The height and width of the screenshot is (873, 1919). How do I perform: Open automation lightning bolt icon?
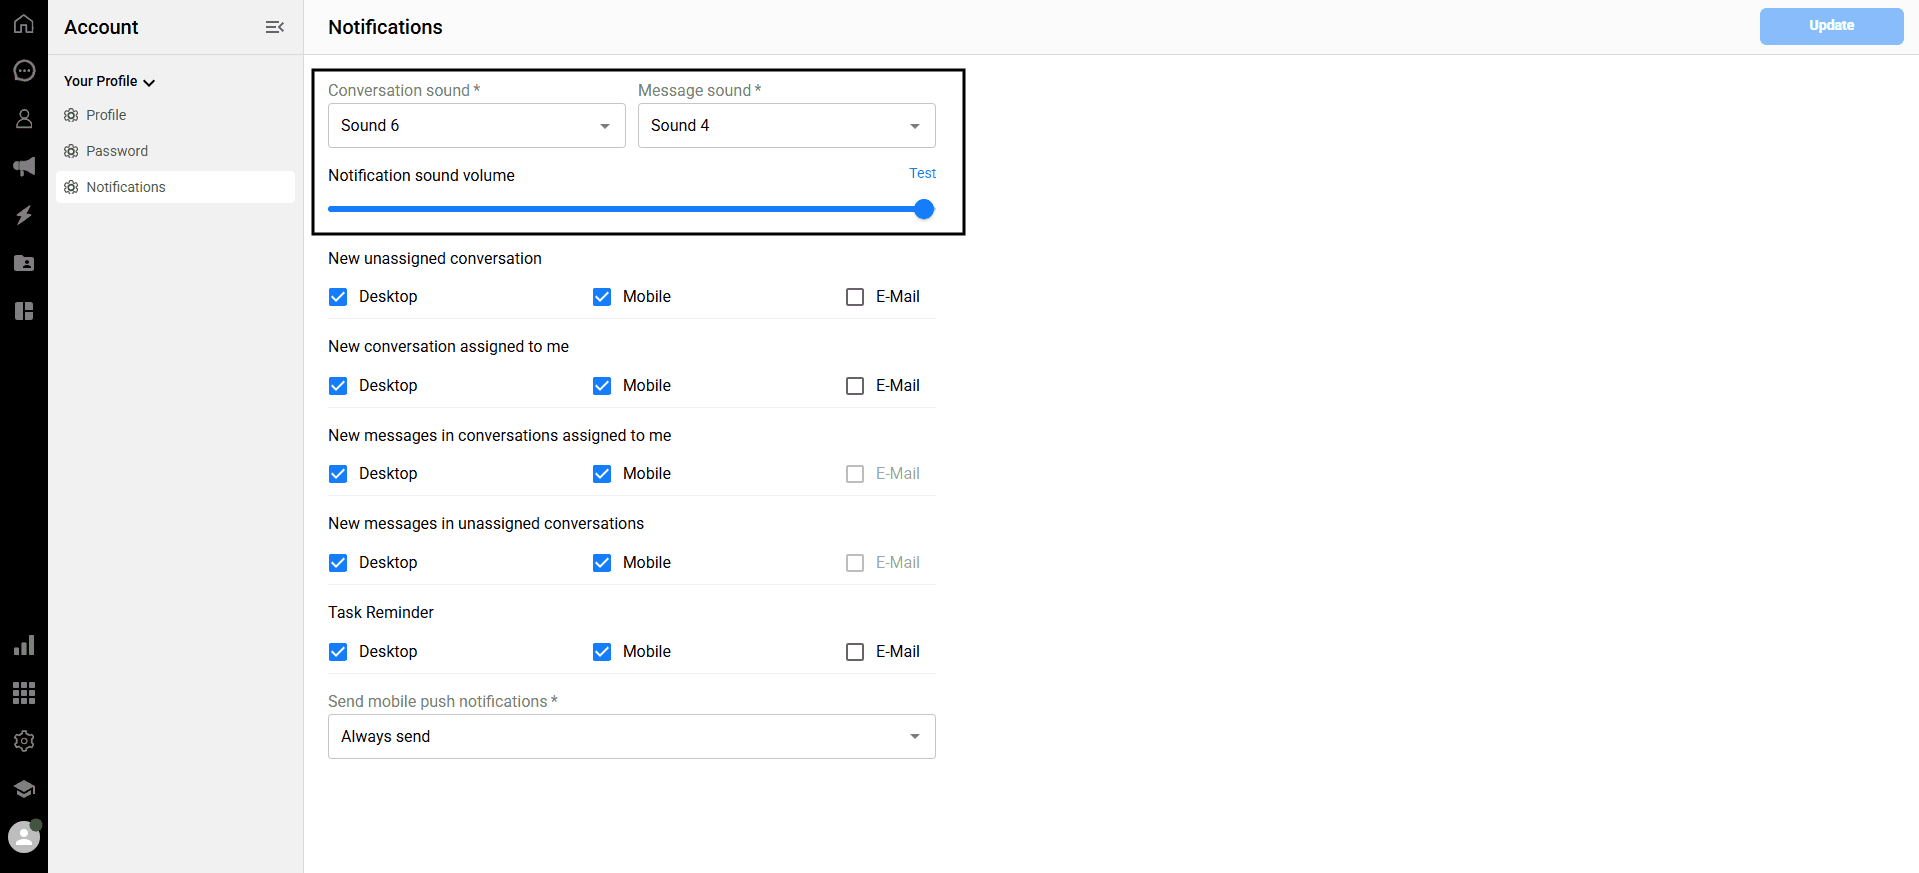pyautogui.click(x=24, y=215)
